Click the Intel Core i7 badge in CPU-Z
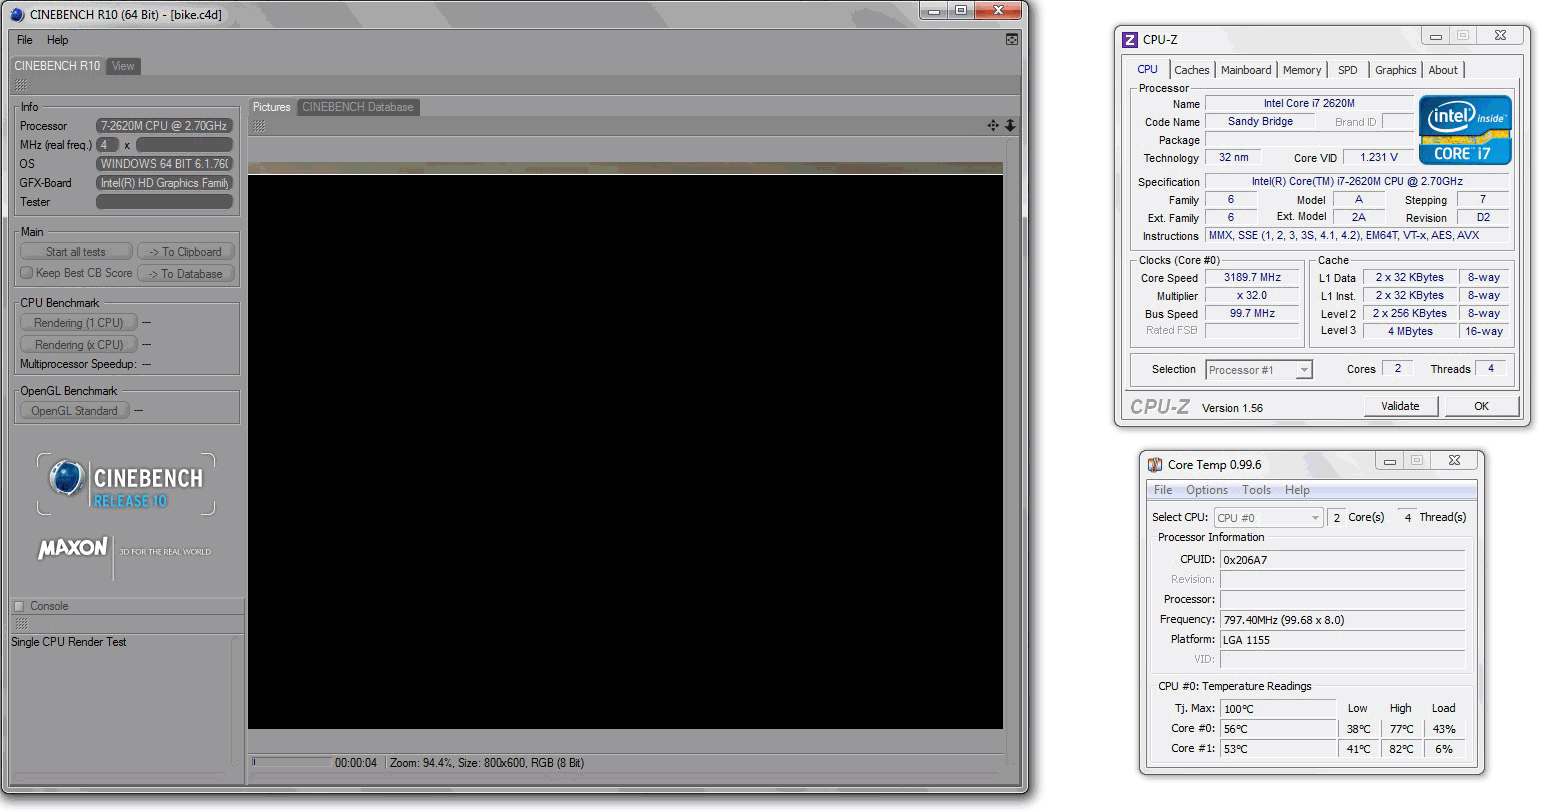 pyautogui.click(x=1465, y=130)
